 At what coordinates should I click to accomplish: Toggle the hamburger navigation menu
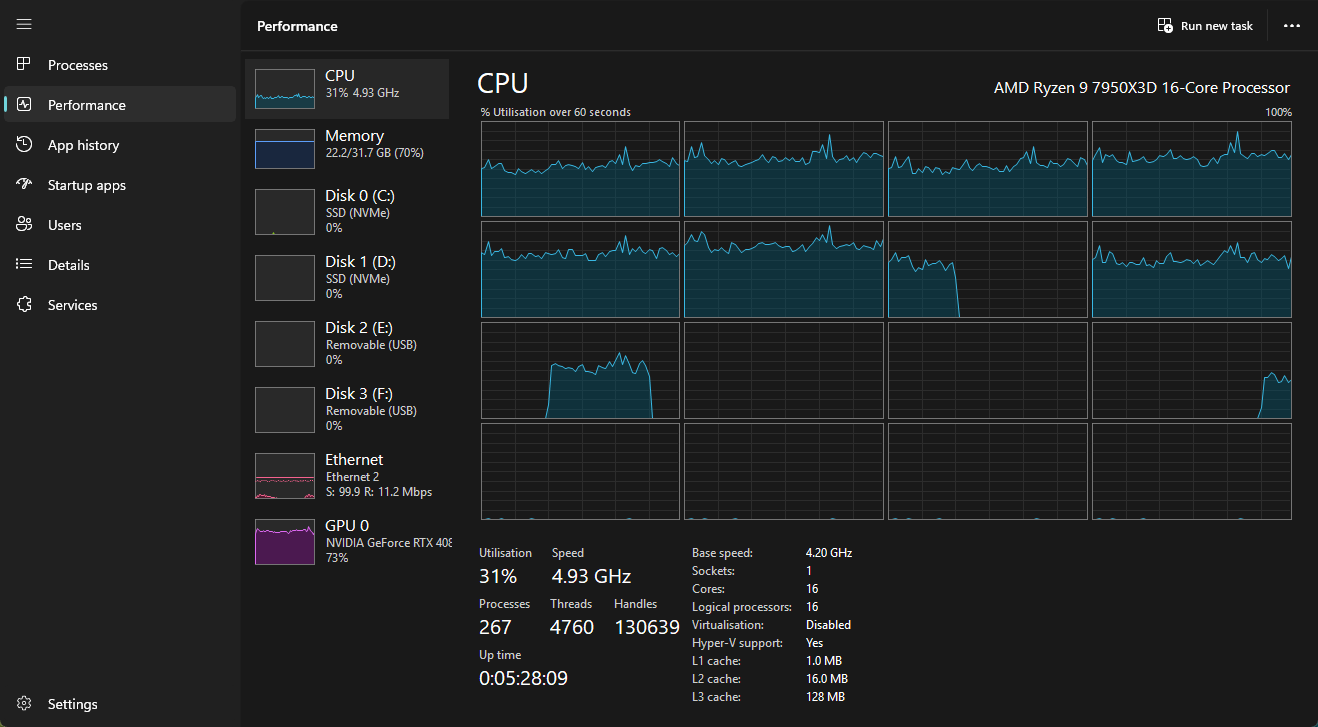click(24, 24)
